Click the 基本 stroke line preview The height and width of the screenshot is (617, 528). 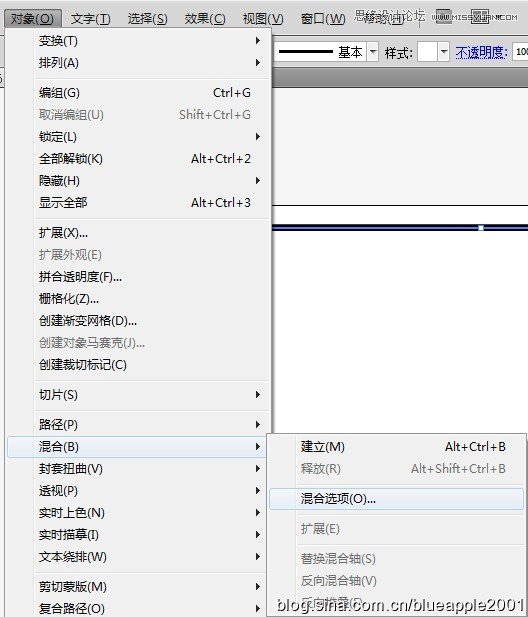coord(306,52)
